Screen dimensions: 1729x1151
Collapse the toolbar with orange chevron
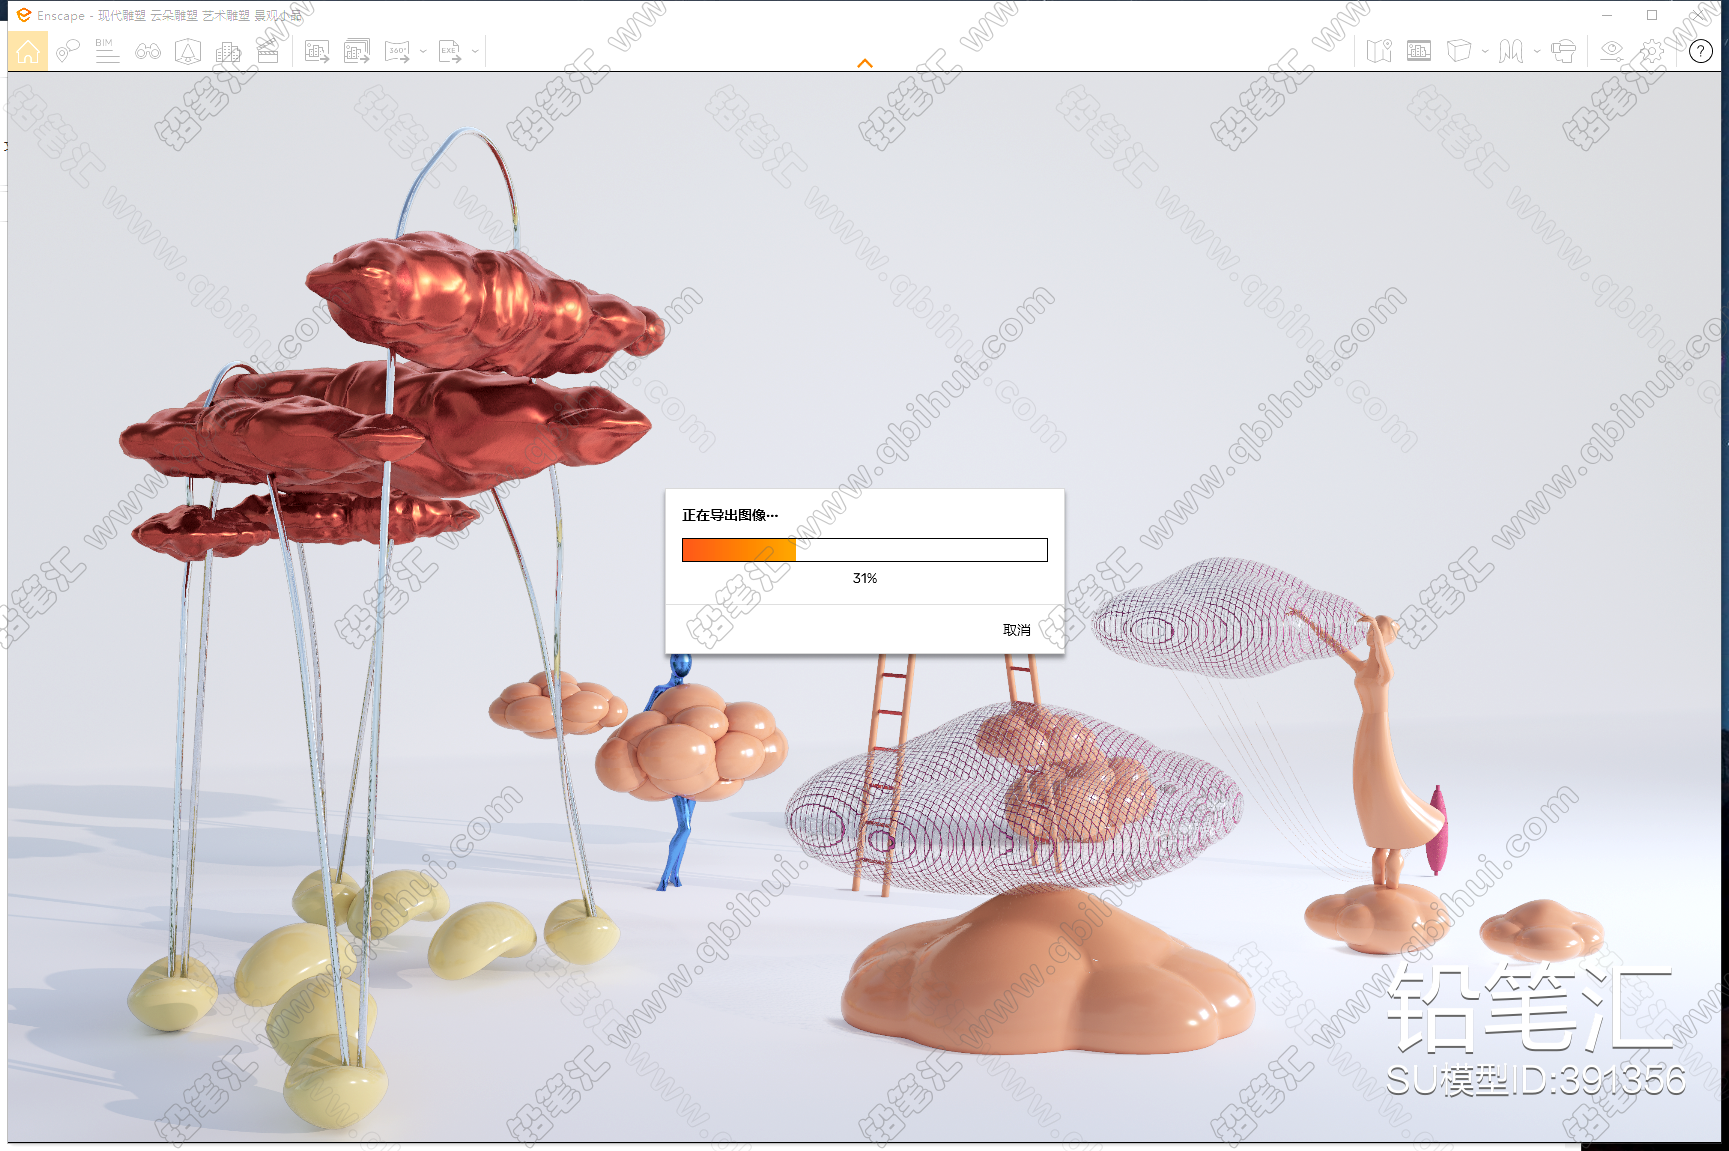[865, 63]
